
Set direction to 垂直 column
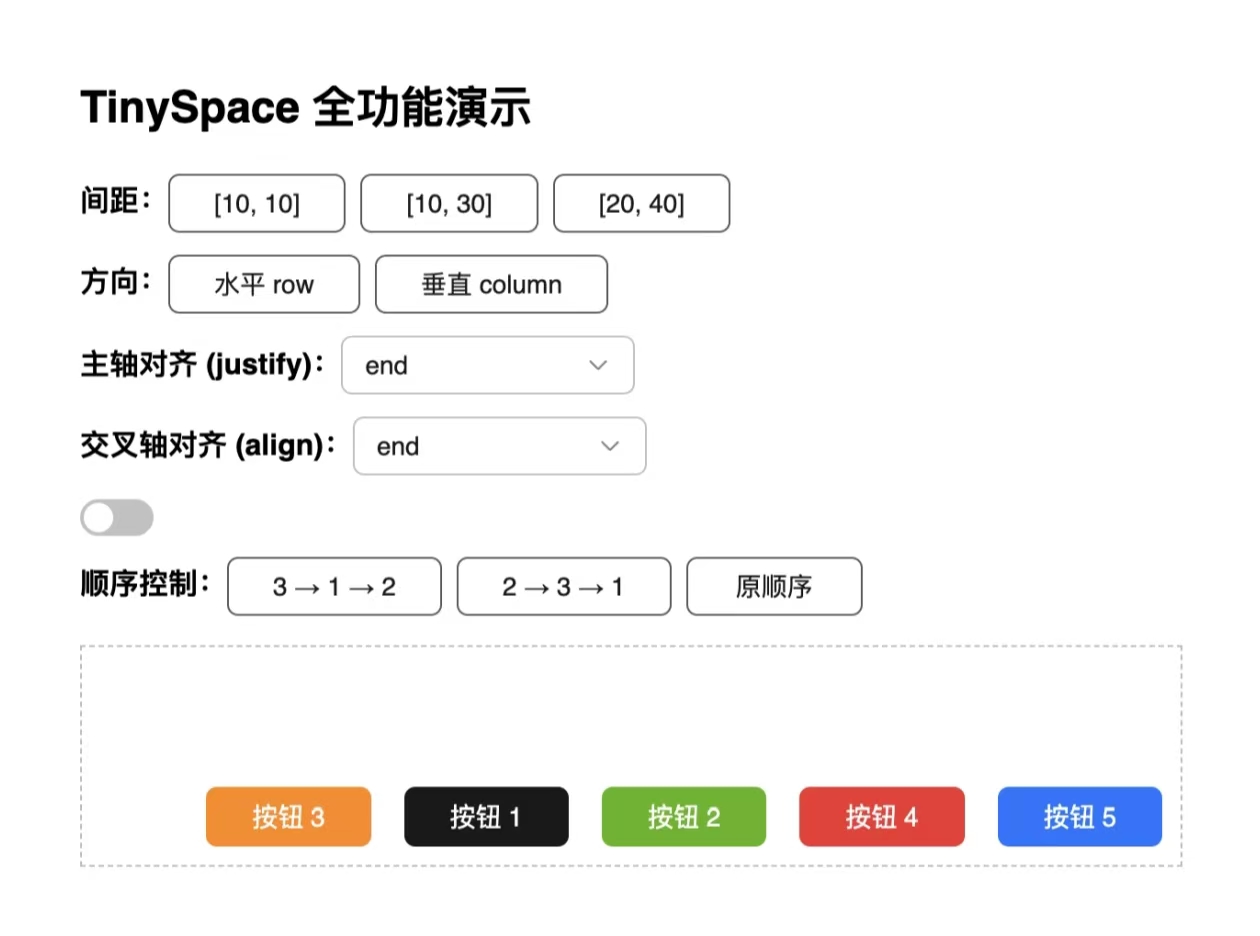pos(491,284)
